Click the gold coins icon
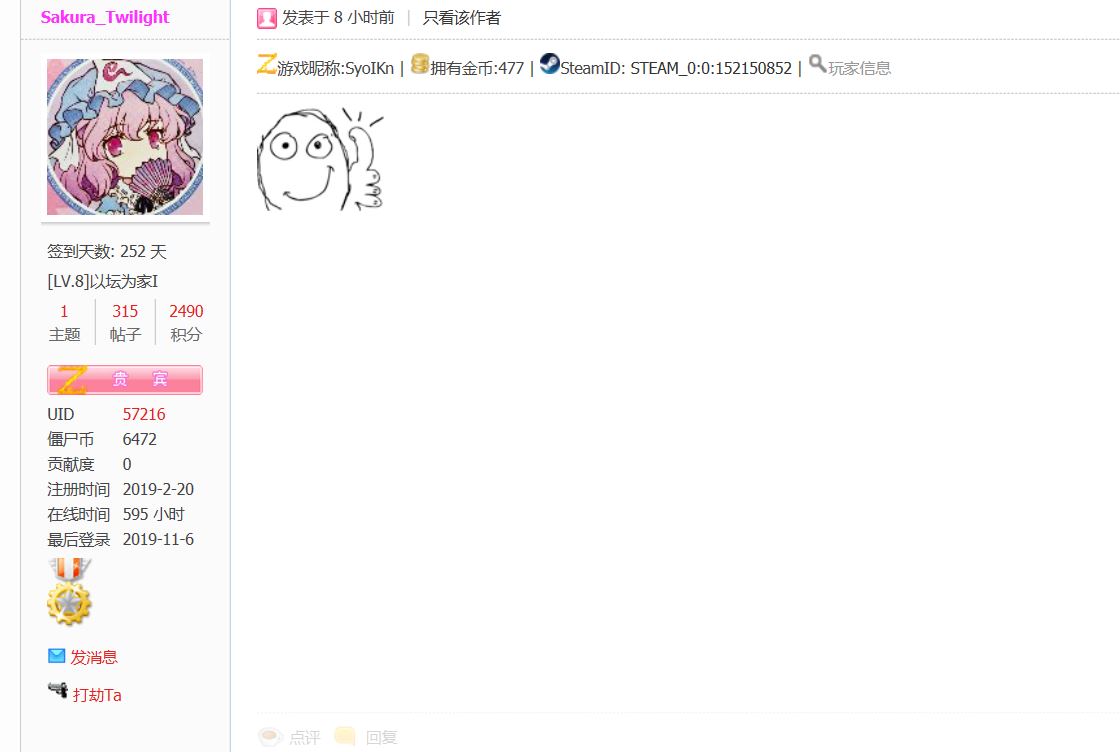 click(420, 64)
